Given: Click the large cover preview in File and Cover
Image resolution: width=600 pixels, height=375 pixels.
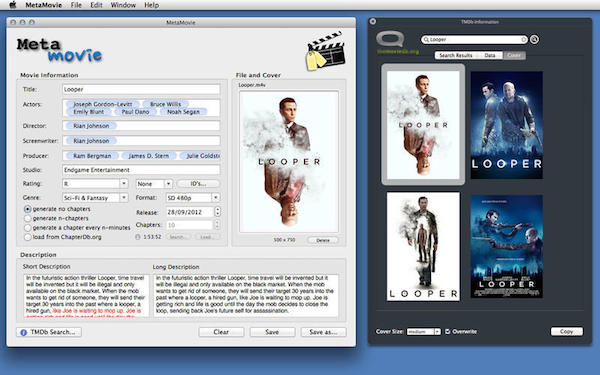Looking at the screenshot, I should (x=289, y=161).
